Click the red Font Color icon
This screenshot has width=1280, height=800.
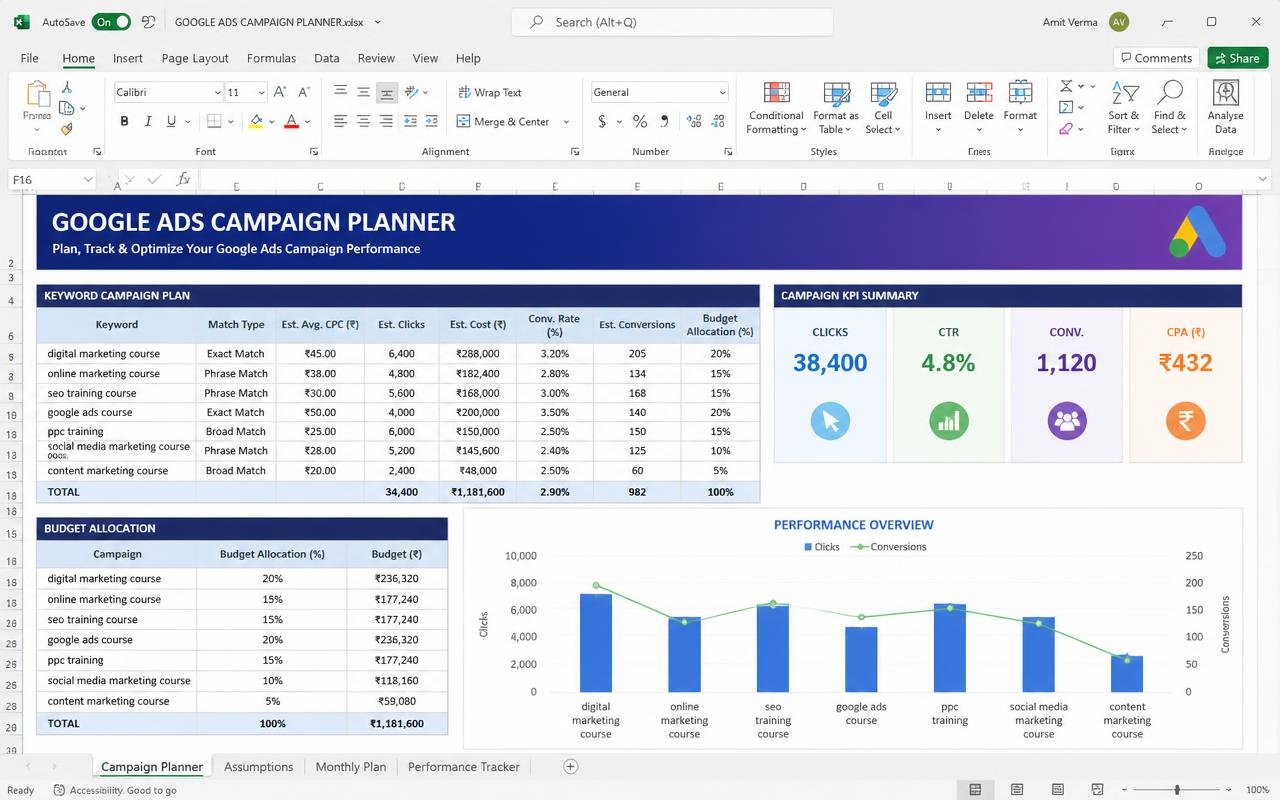pos(291,121)
